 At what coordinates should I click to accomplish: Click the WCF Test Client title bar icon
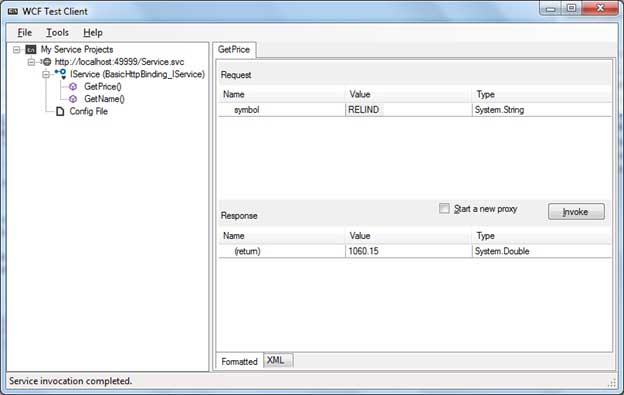[13, 12]
